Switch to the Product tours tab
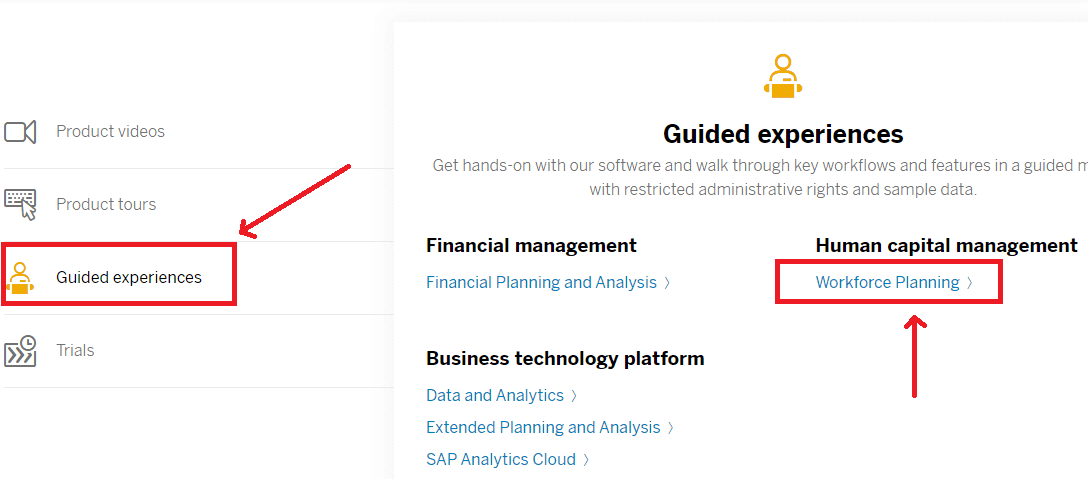 106,205
